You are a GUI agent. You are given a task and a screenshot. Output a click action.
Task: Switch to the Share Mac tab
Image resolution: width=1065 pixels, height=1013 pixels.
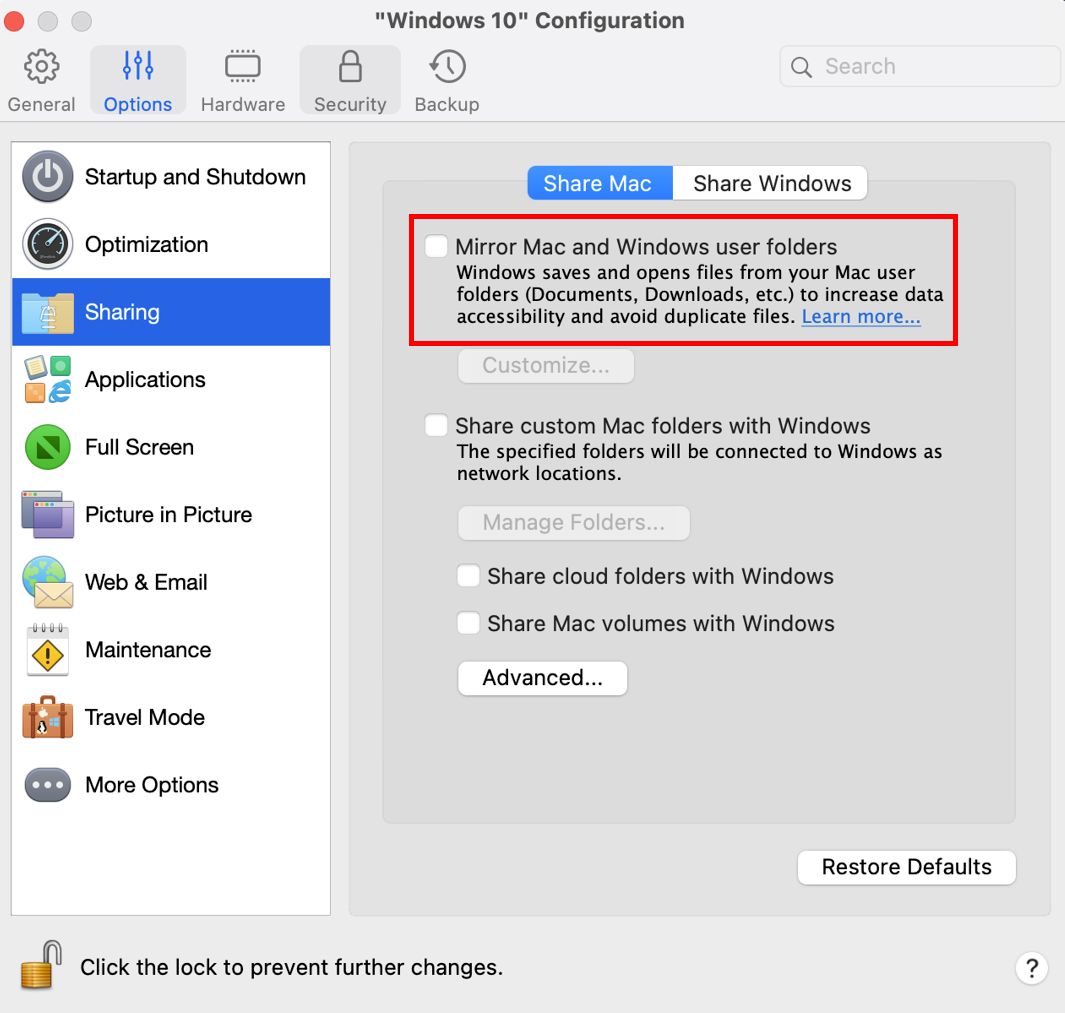(x=600, y=183)
